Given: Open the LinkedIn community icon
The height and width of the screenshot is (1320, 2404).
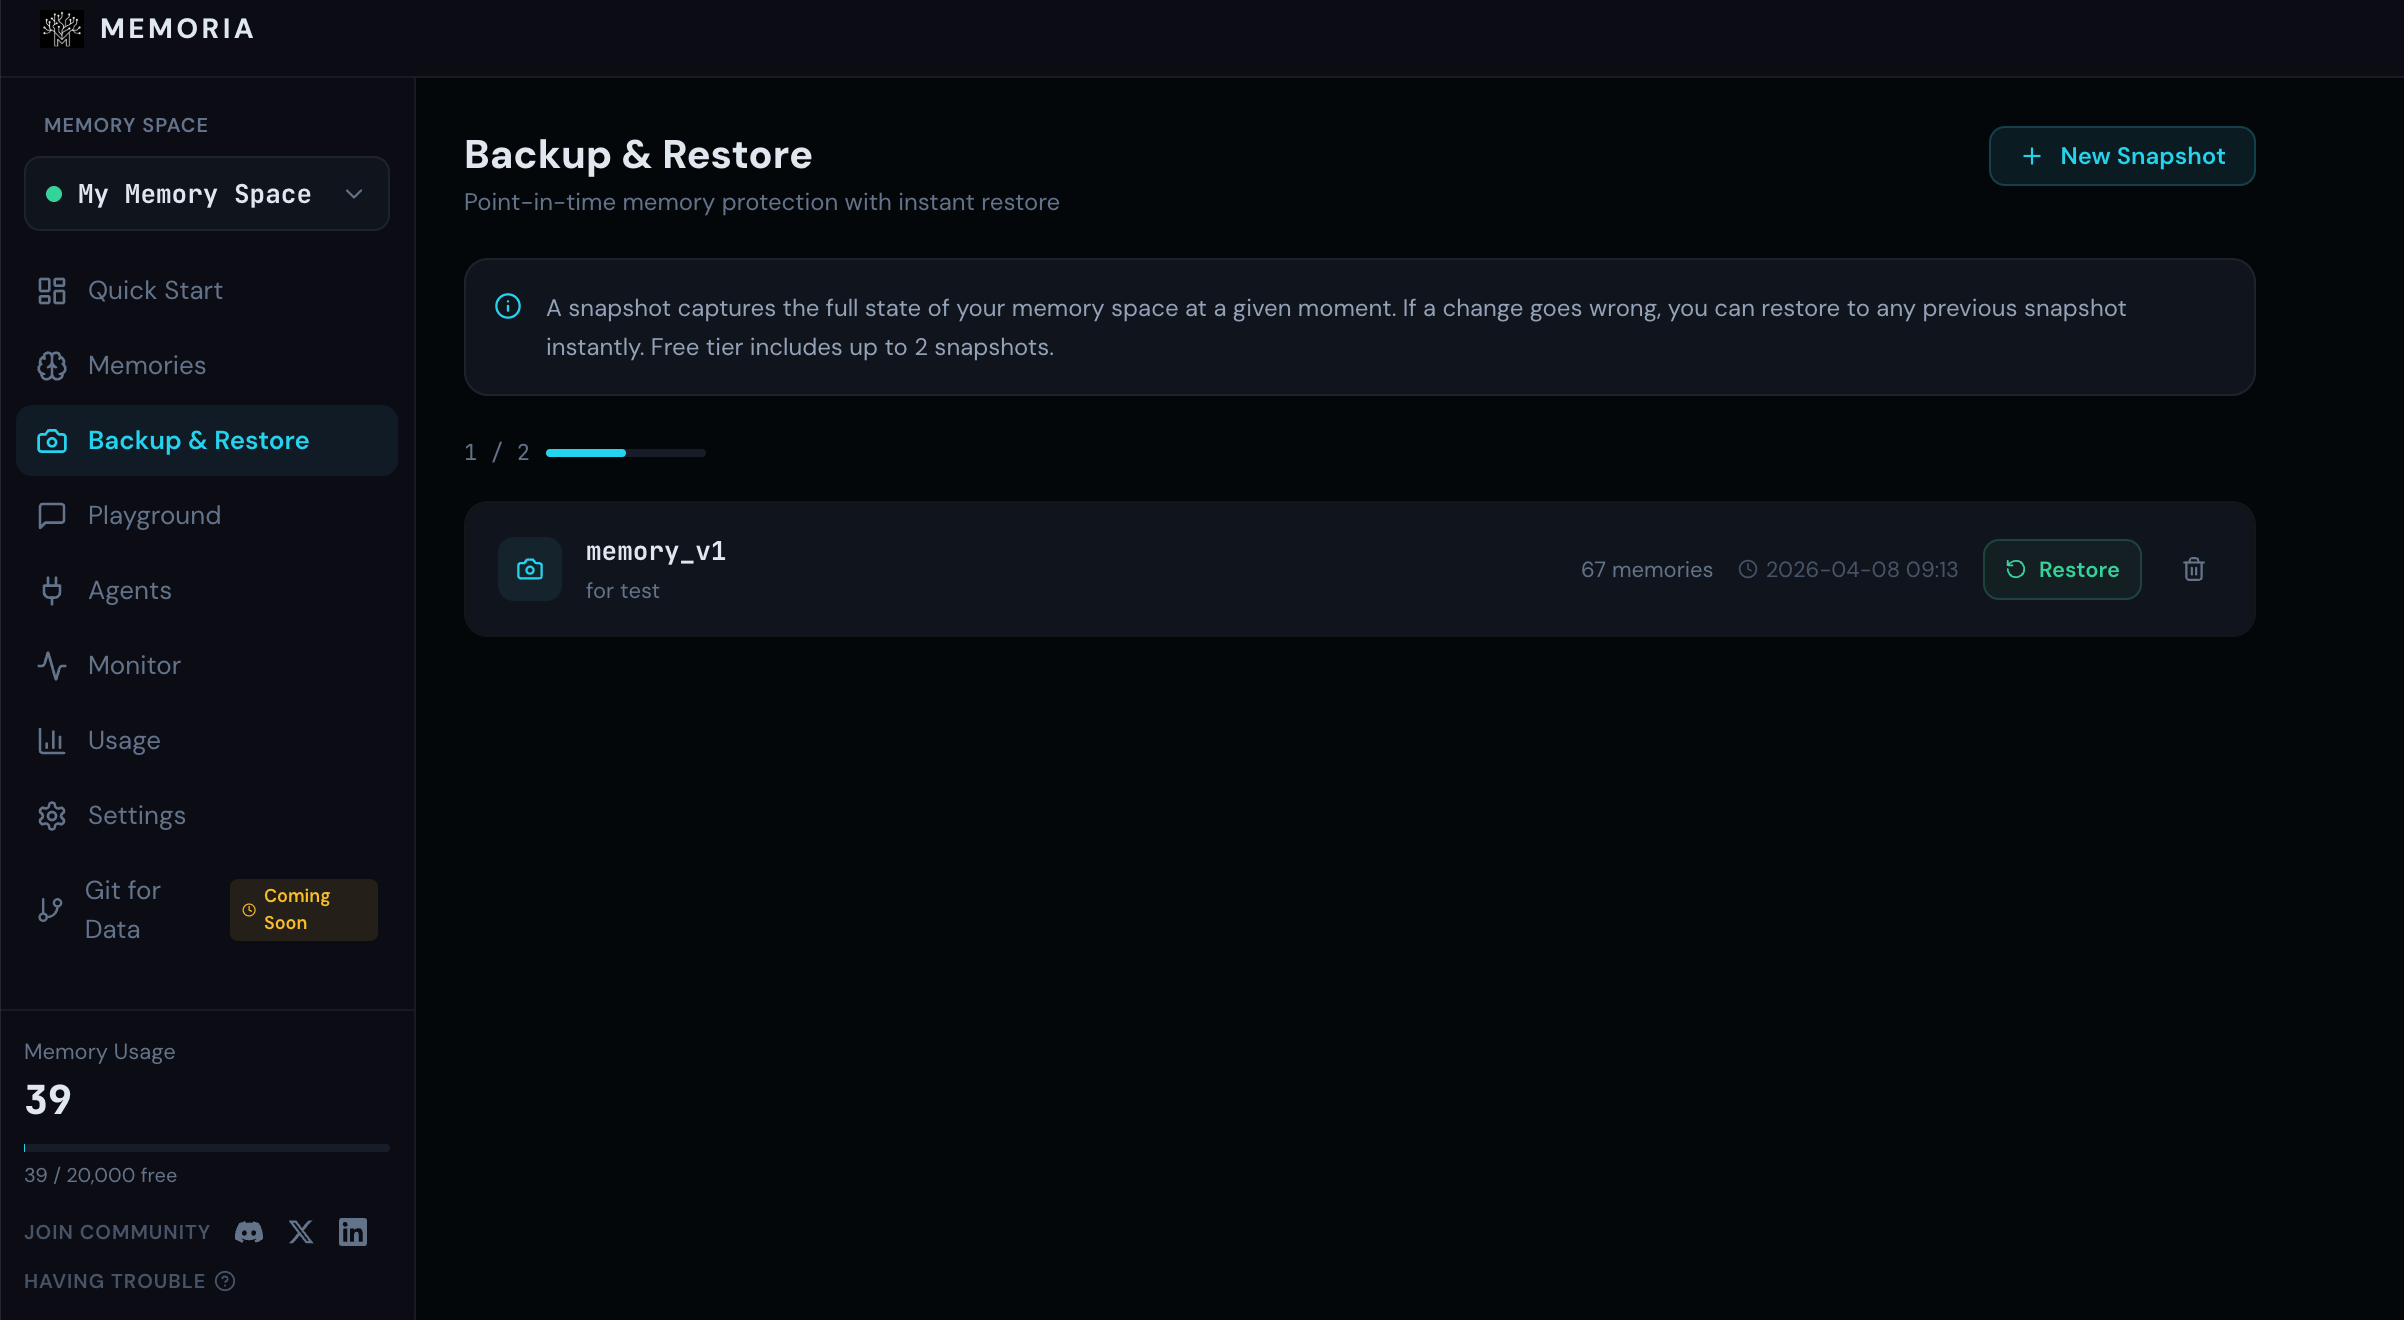Looking at the screenshot, I should (x=353, y=1232).
